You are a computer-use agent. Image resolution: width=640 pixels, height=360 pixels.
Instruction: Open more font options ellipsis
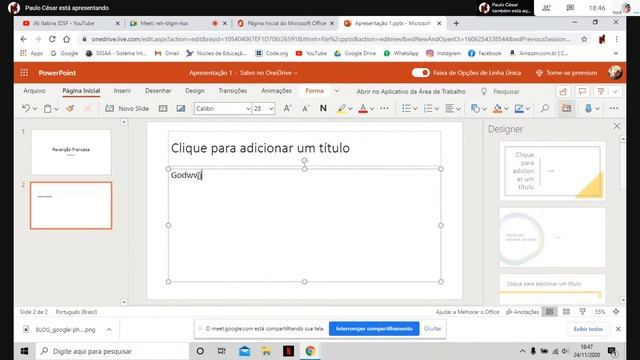[x=384, y=108]
